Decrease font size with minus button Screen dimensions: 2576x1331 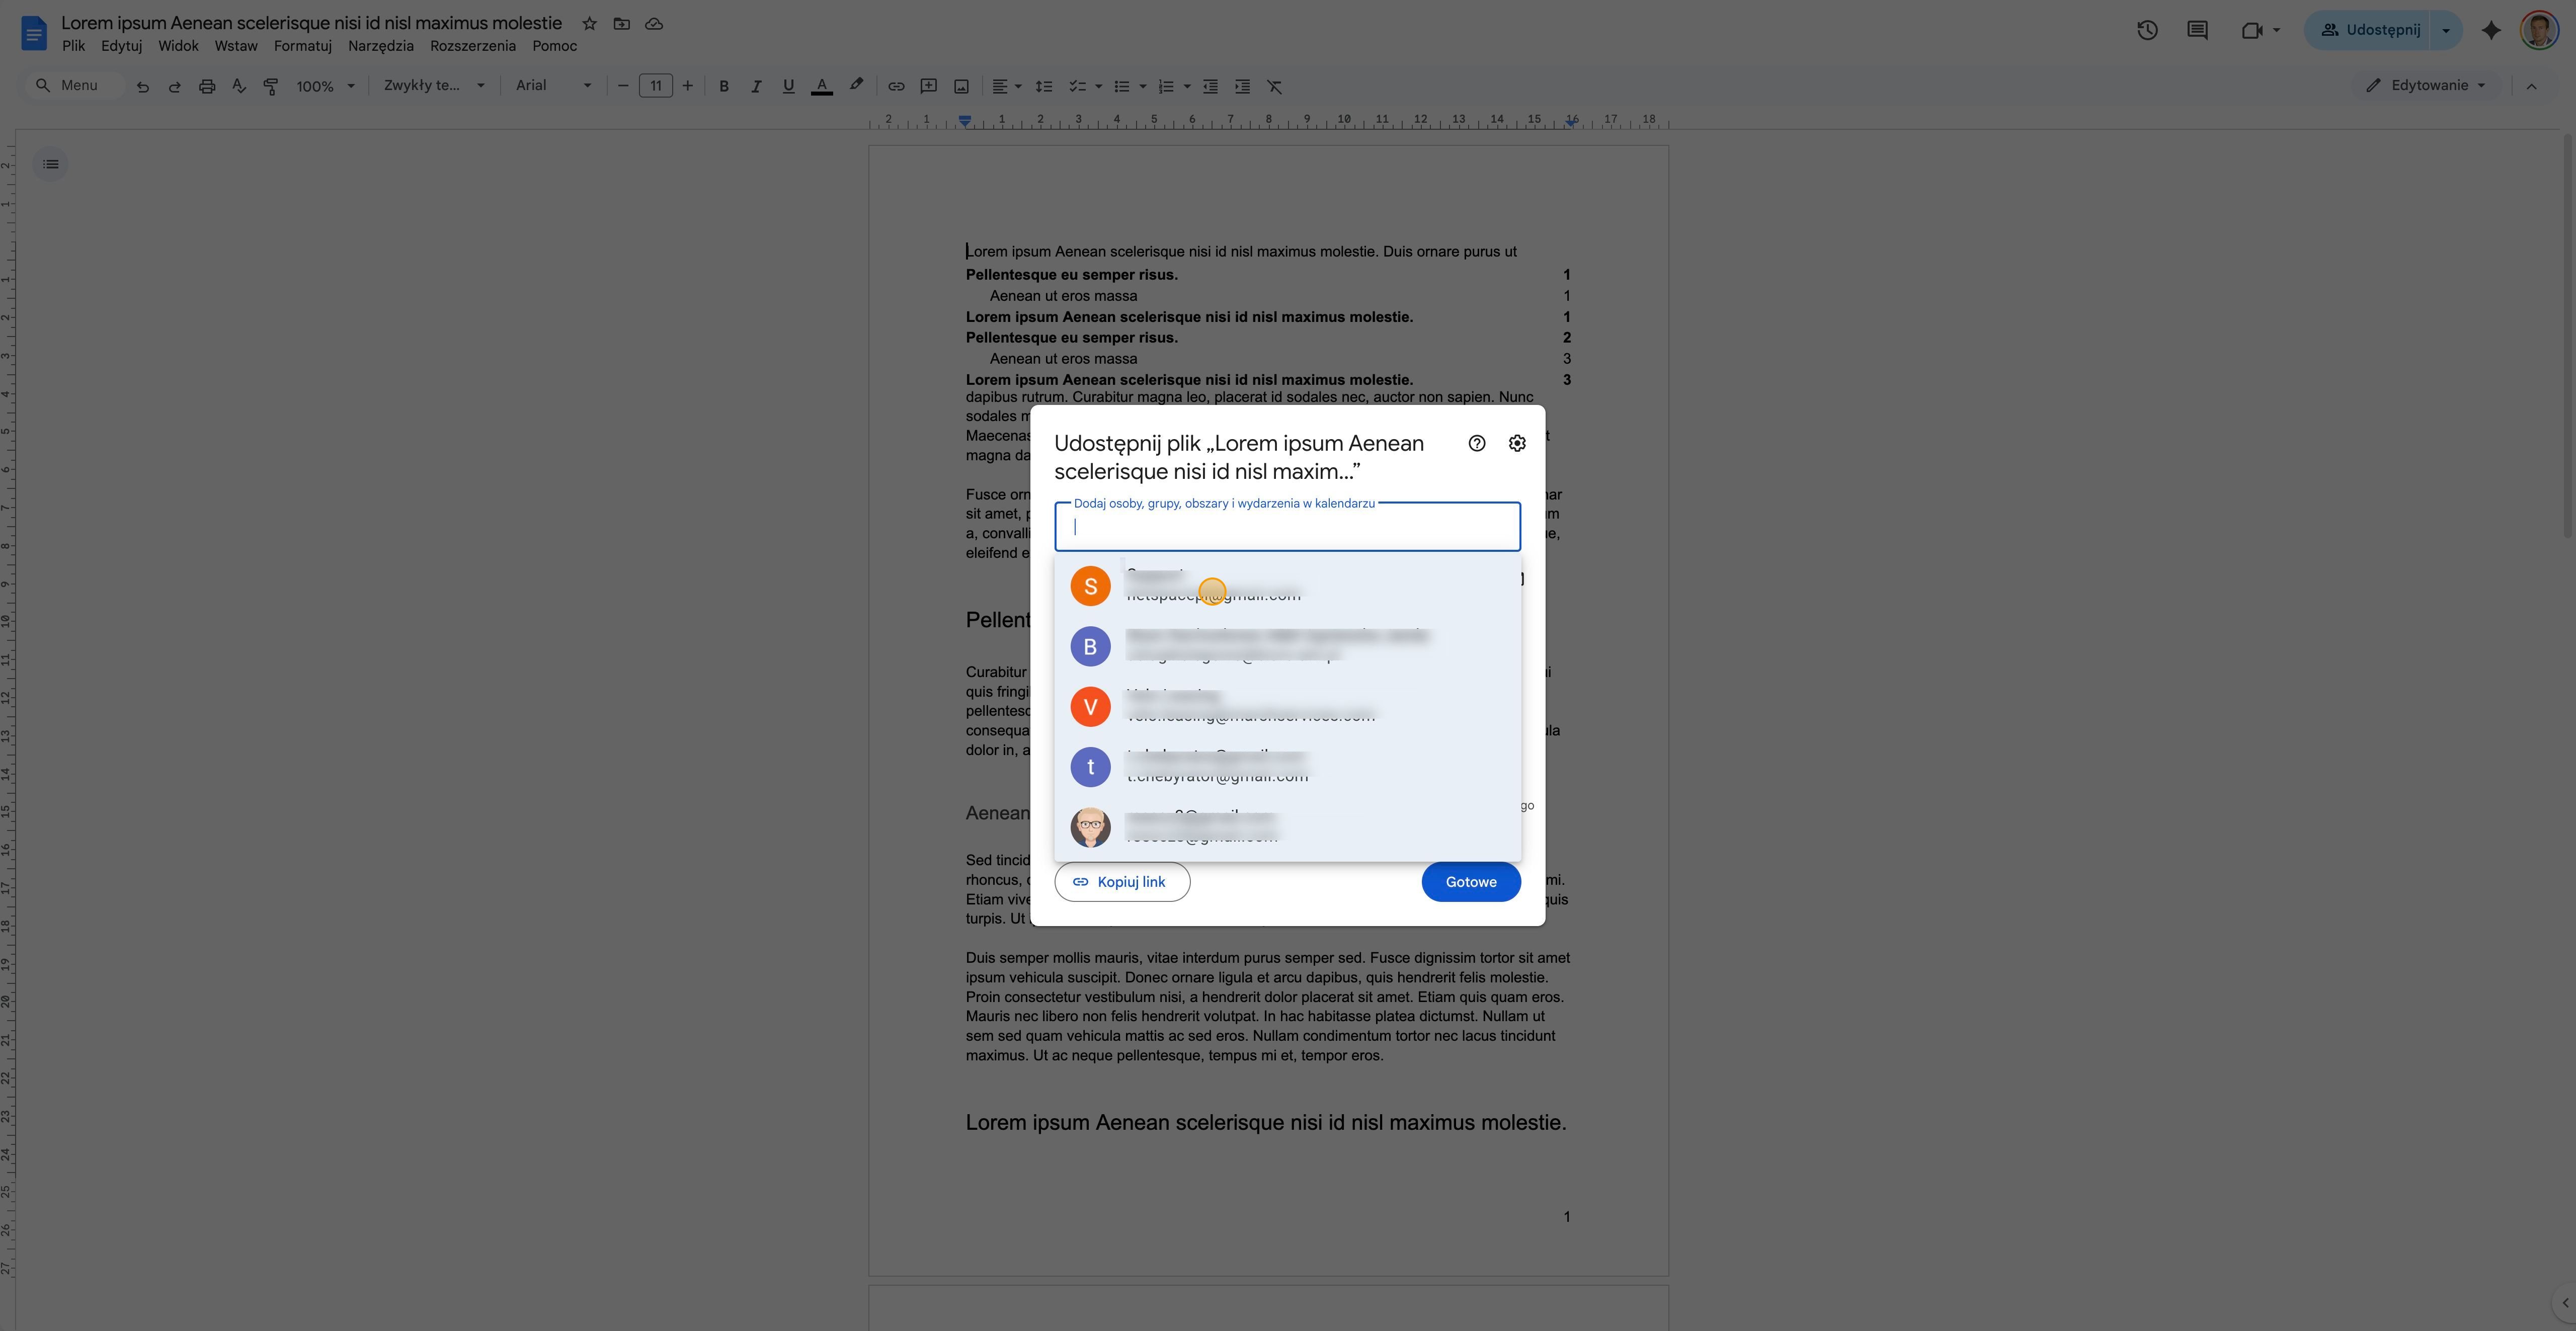pyautogui.click(x=623, y=86)
